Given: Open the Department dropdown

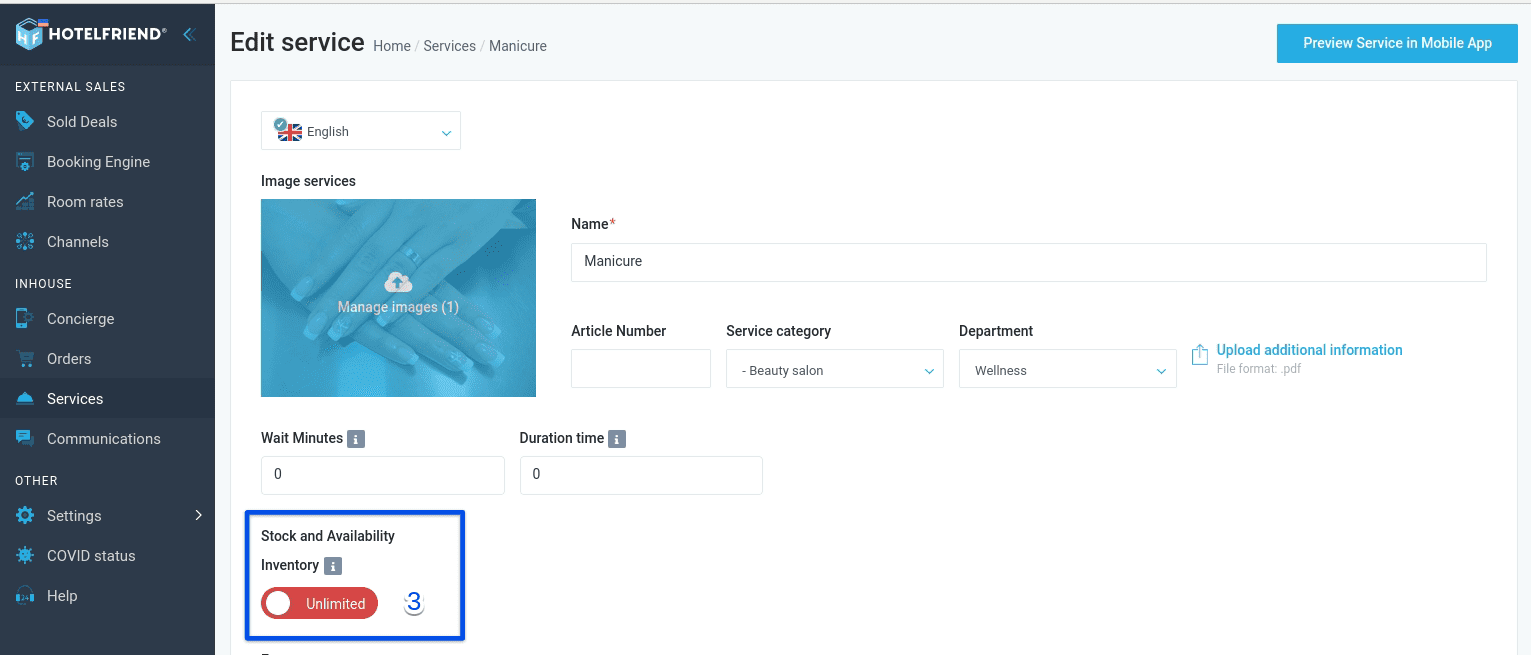Looking at the screenshot, I should click(x=1068, y=369).
